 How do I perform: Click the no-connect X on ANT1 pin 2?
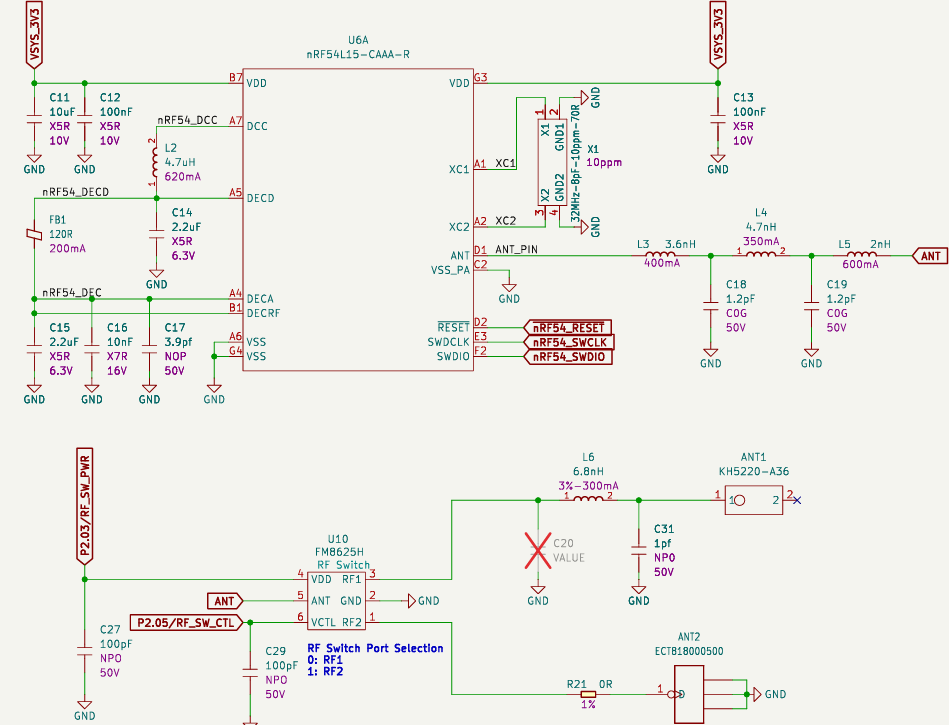click(797, 500)
